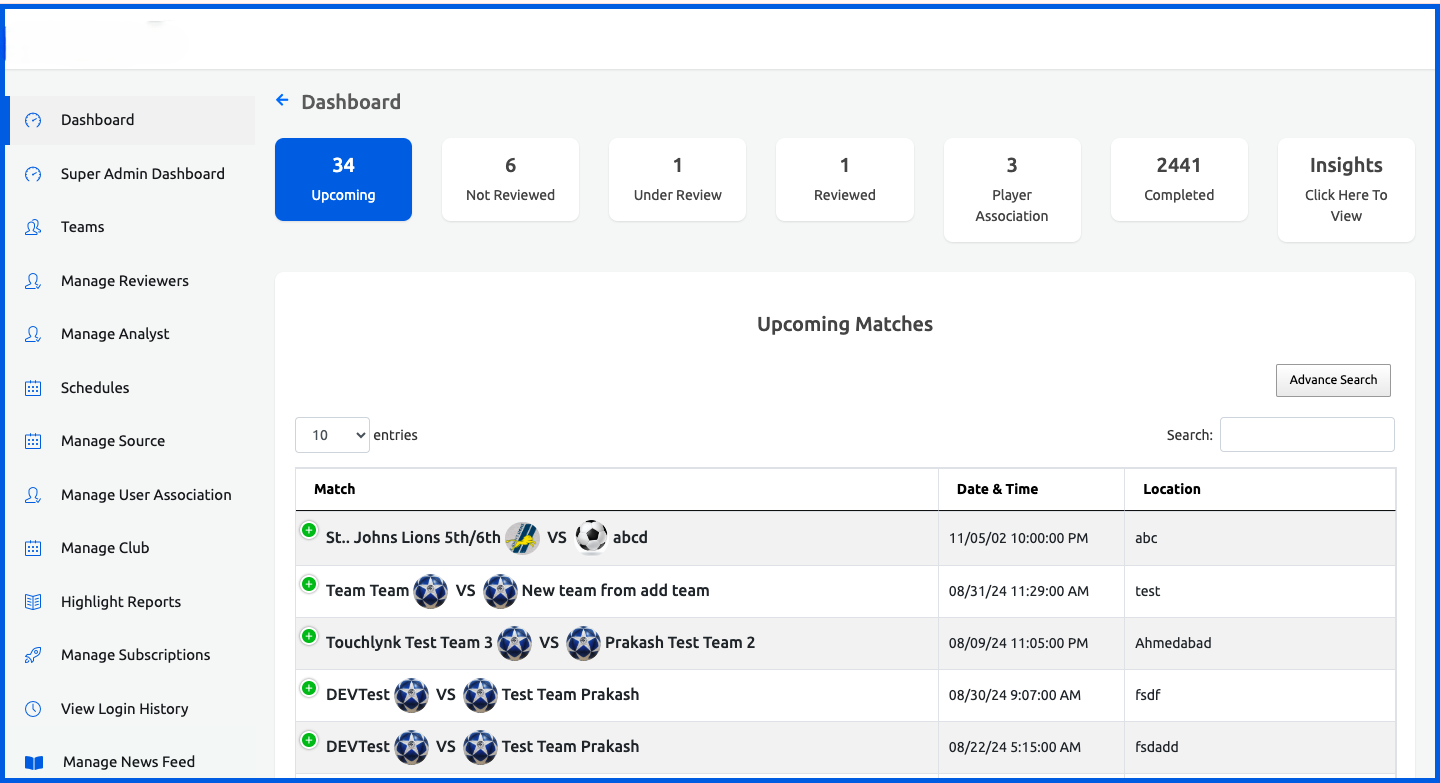Screen dimensions: 1440x783
Task: Select the 1 Reviewed card
Action: [845, 179]
